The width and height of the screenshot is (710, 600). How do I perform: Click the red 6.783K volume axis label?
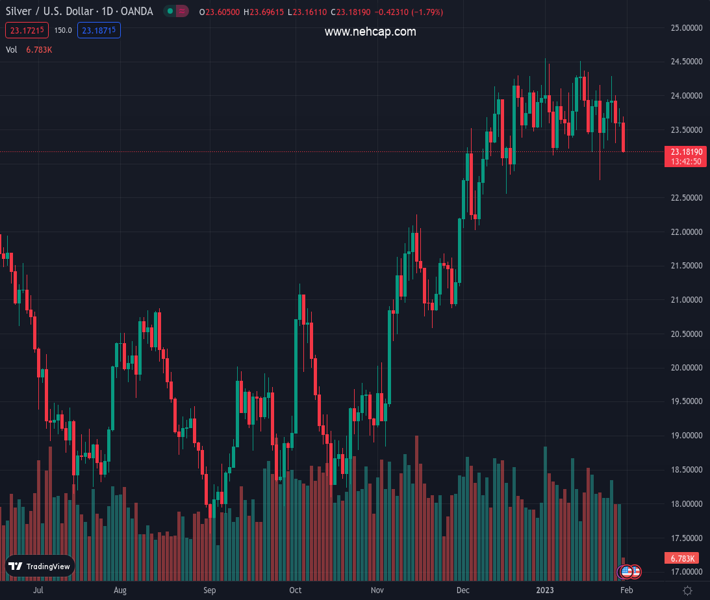[x=684, y=557]
